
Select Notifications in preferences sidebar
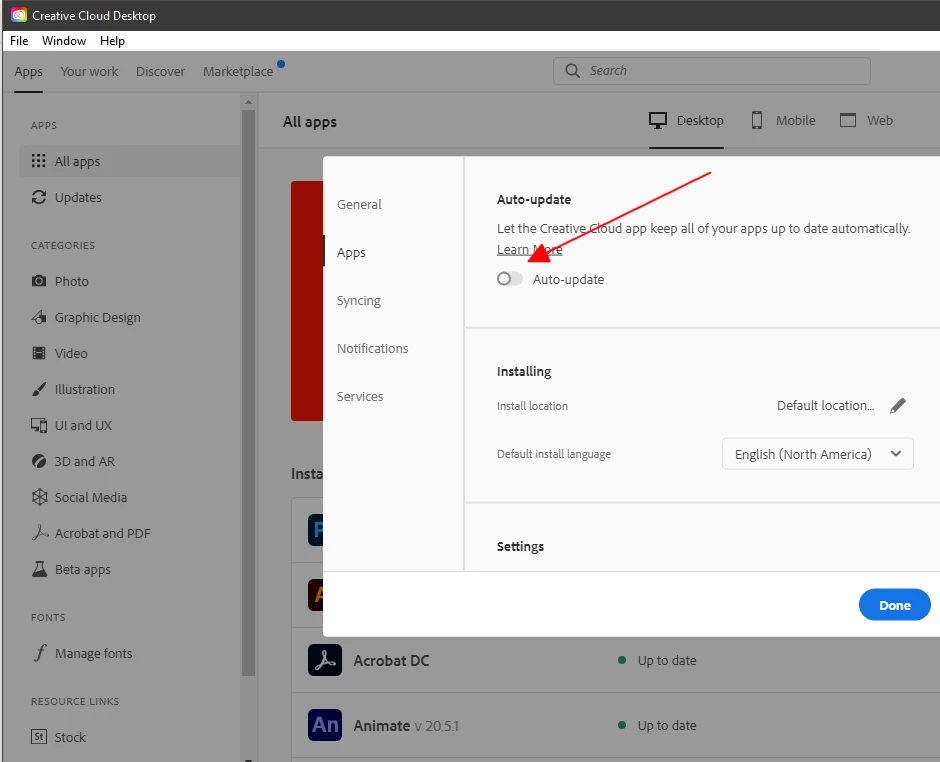coord(372,348)
